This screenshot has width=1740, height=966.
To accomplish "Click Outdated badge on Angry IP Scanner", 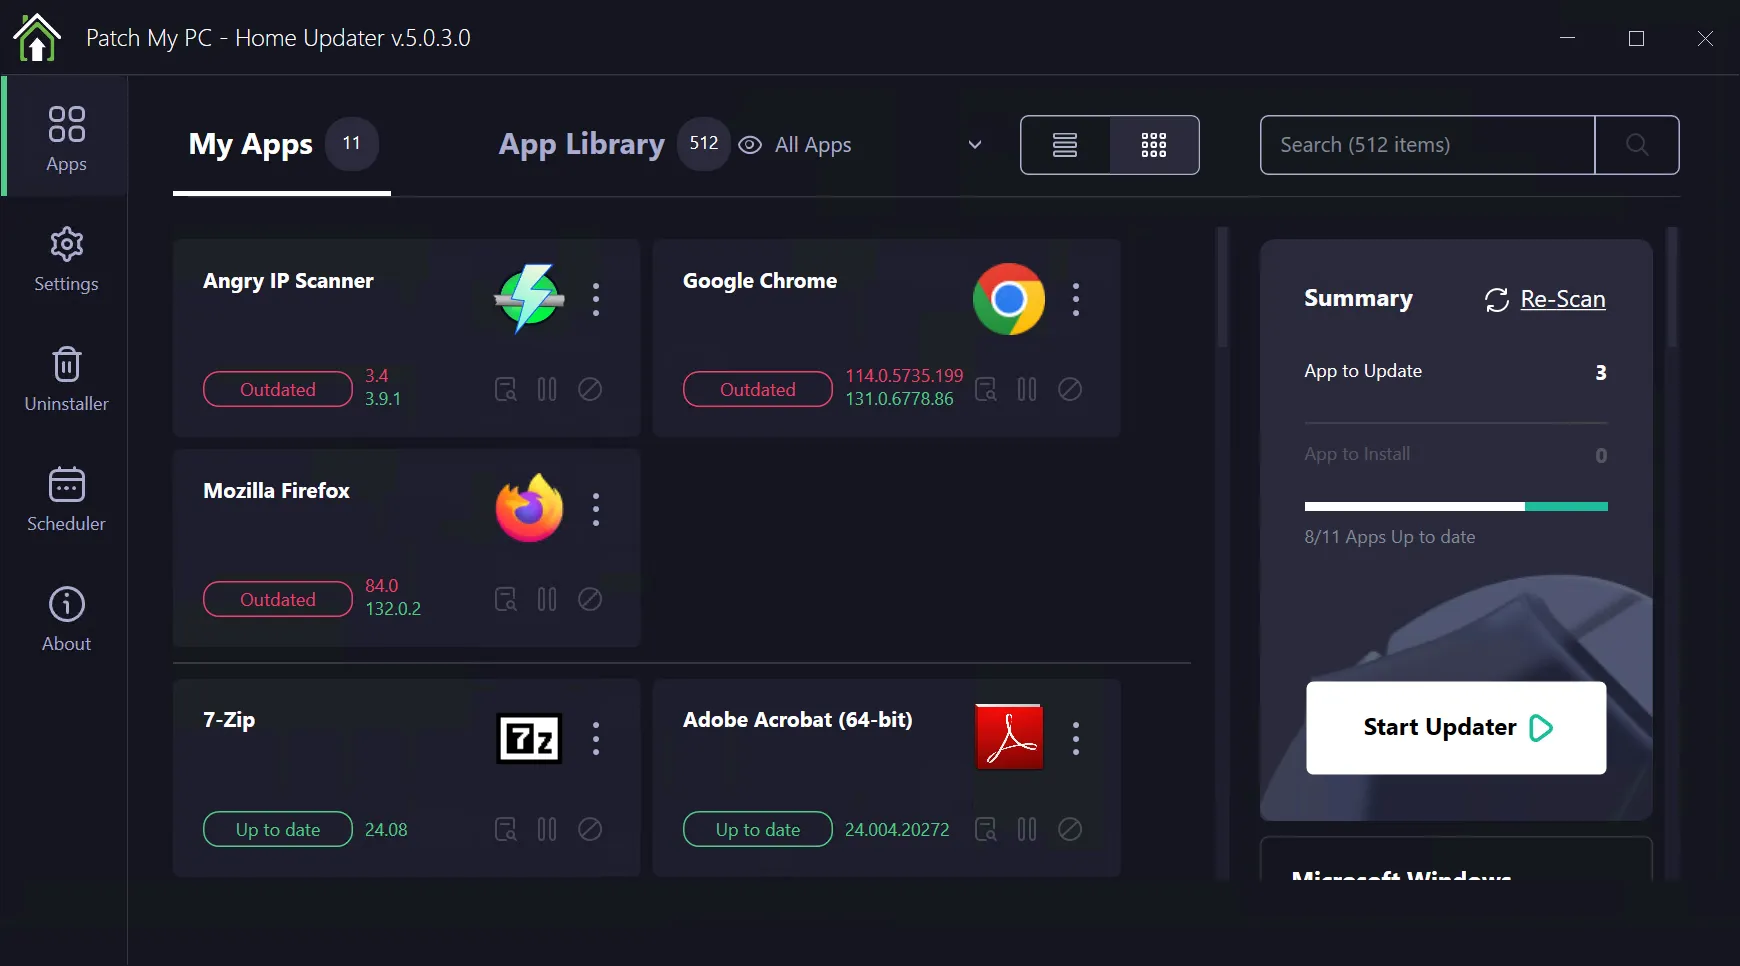I will click(278, 389).
